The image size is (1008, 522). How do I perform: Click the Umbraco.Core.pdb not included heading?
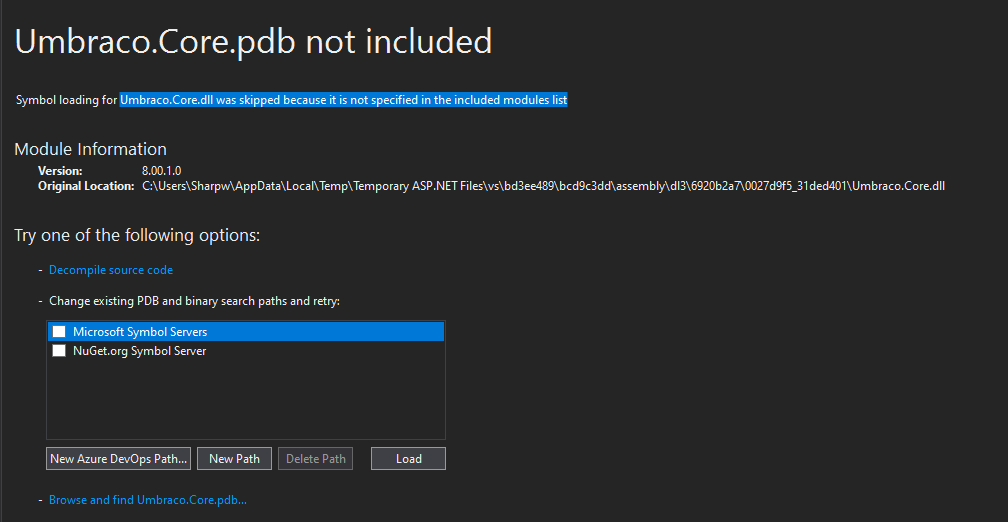coord(253,41)
